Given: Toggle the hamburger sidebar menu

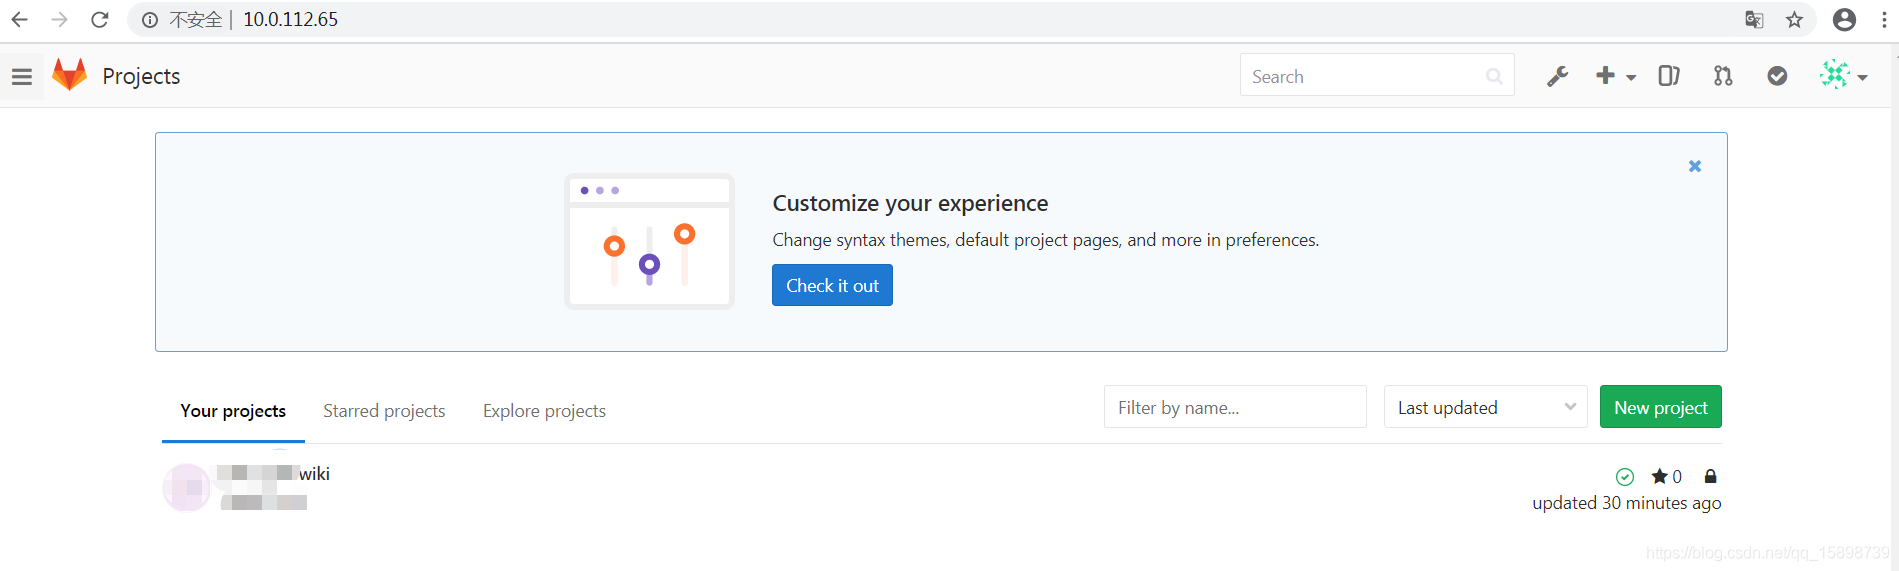Looking at the screenshot, I should click(22, 76).
